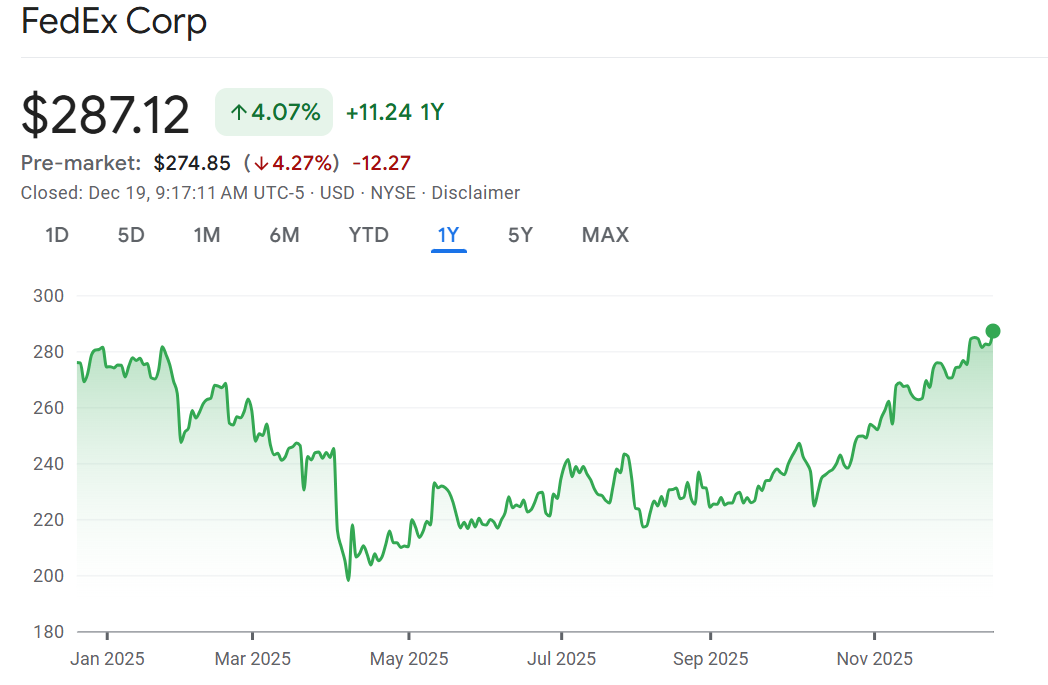Open the 6M time range tab

284,235
